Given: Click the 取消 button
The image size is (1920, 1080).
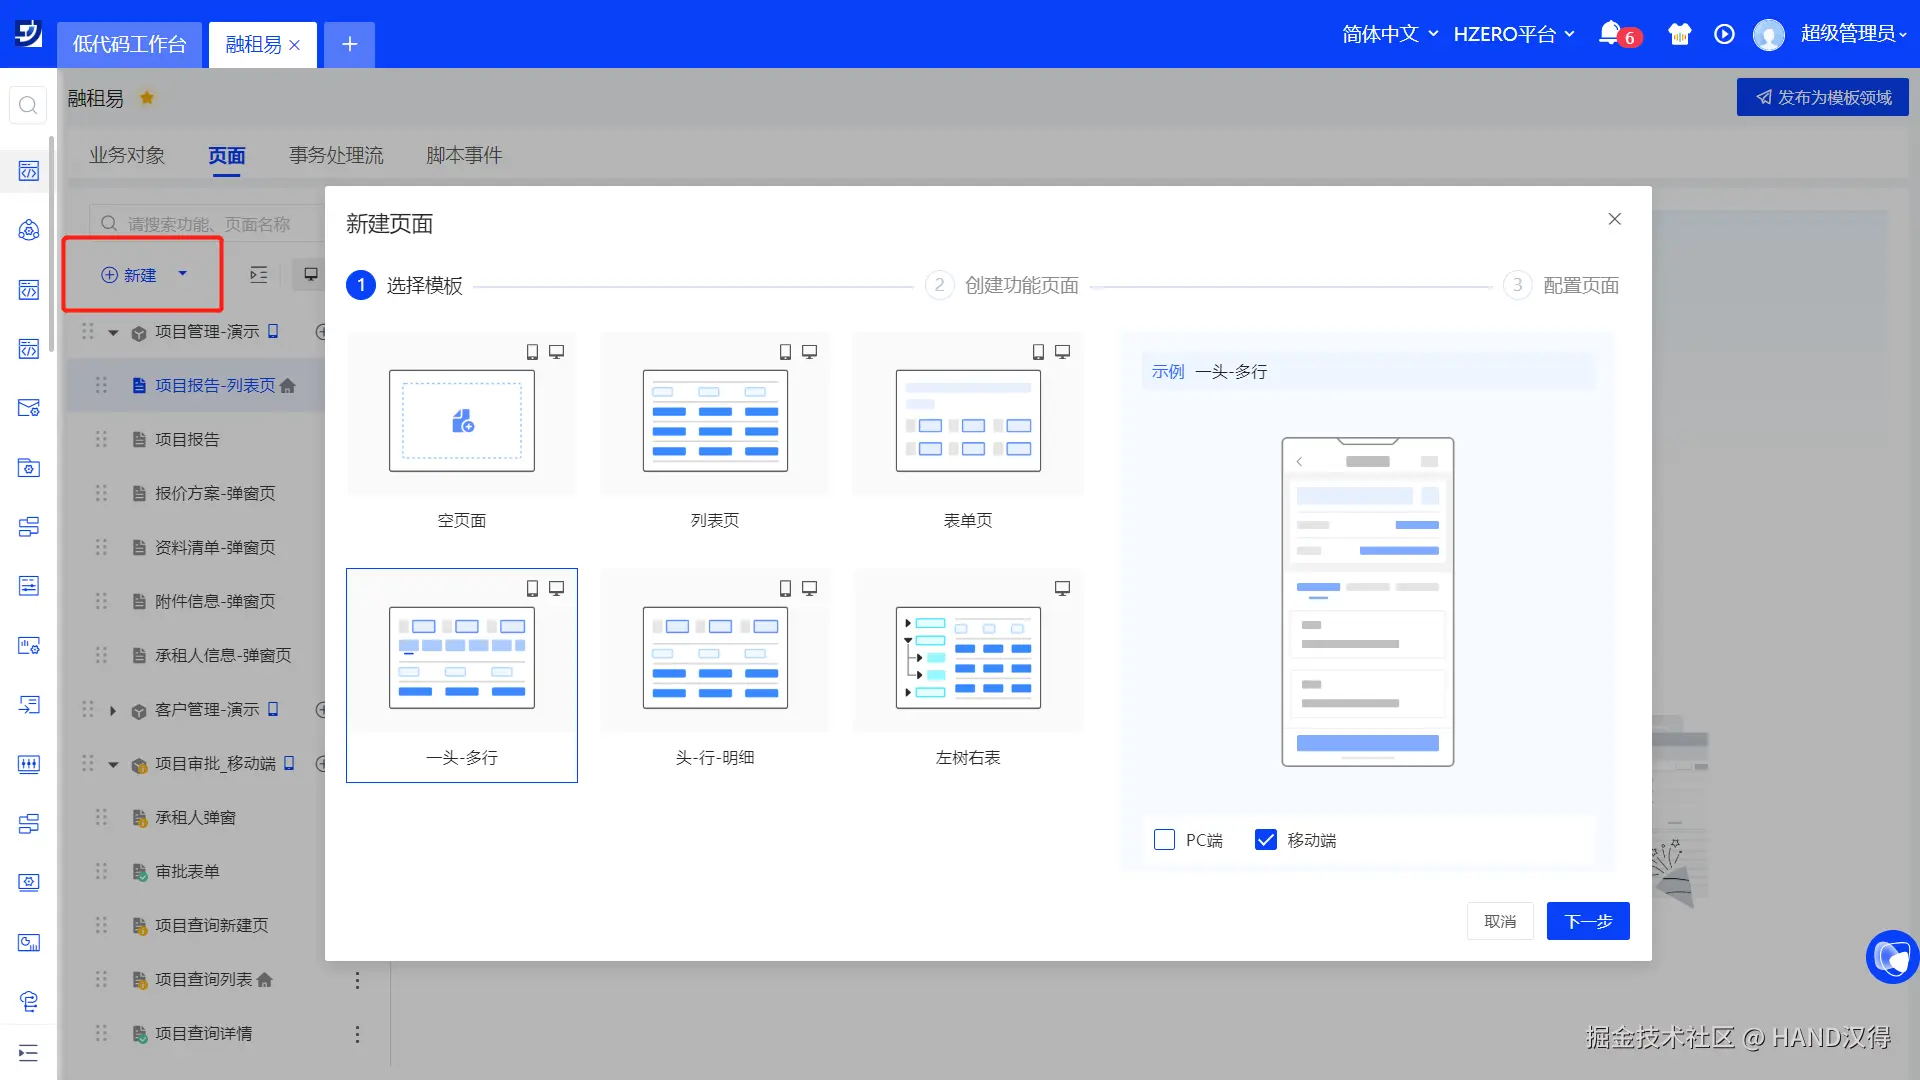Looking at the screenshot, I should pyautogui.click(x=1499, y=921).
